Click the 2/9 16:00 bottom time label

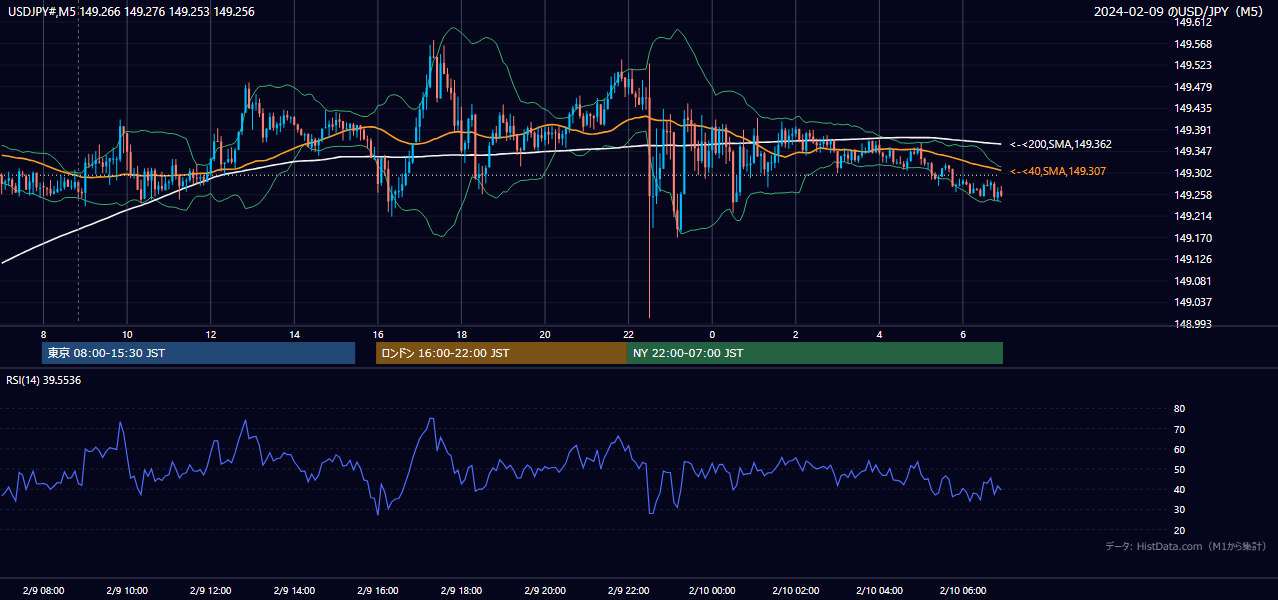click(x=378, y=590)
